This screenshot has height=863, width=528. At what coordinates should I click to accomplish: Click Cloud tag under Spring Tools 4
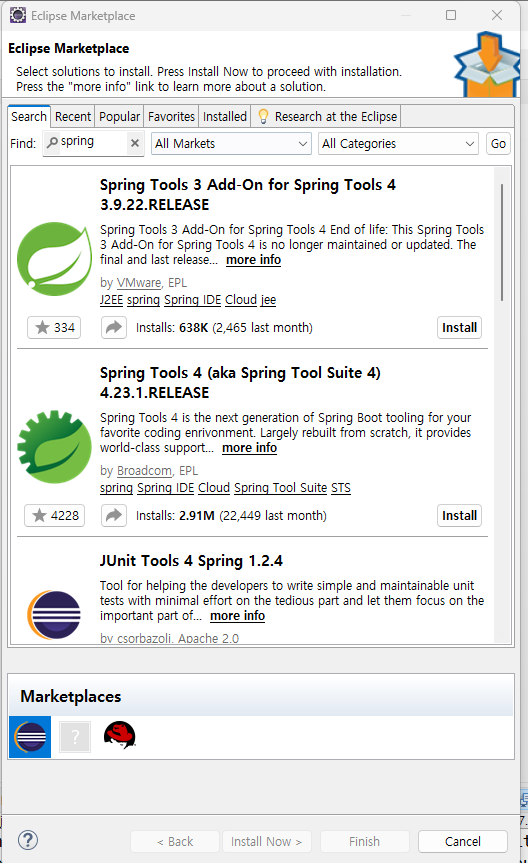pos(214,488)
